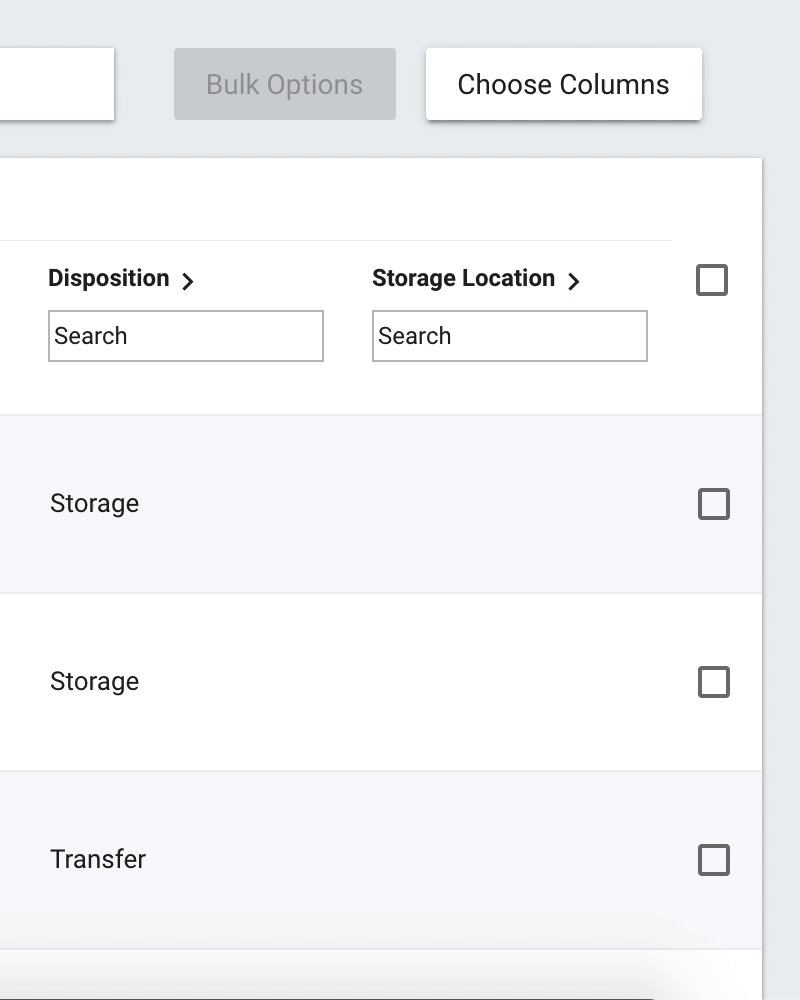
Task: Click empty Storage Location cell in Transfer row
Action: 510,860
